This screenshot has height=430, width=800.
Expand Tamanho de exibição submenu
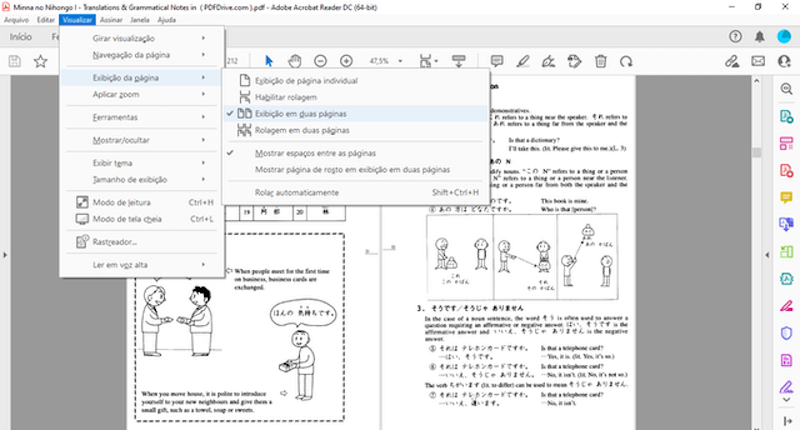141,180
